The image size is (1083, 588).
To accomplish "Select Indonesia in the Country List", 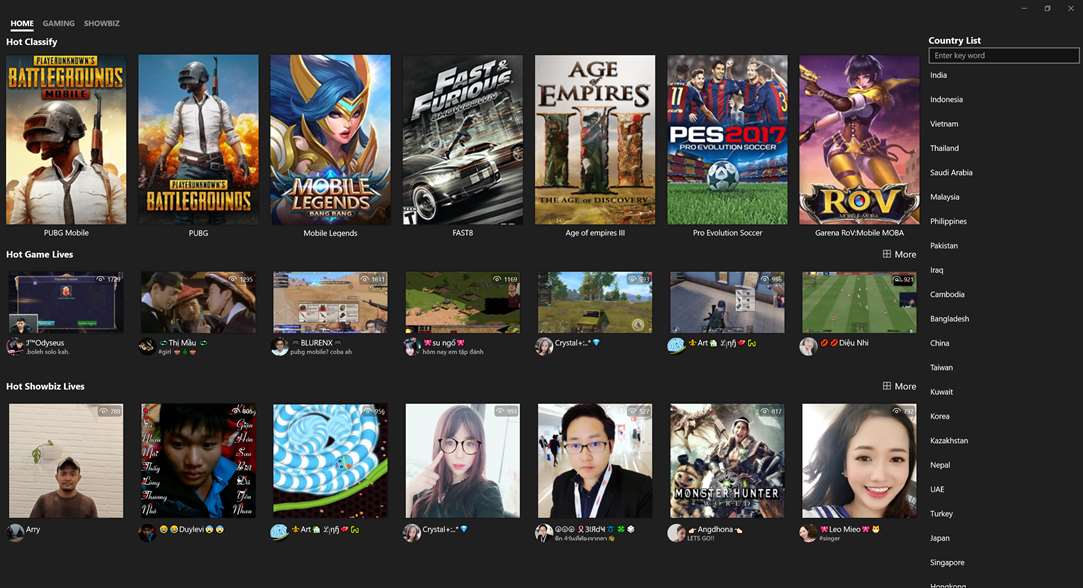I will point(946,99).
